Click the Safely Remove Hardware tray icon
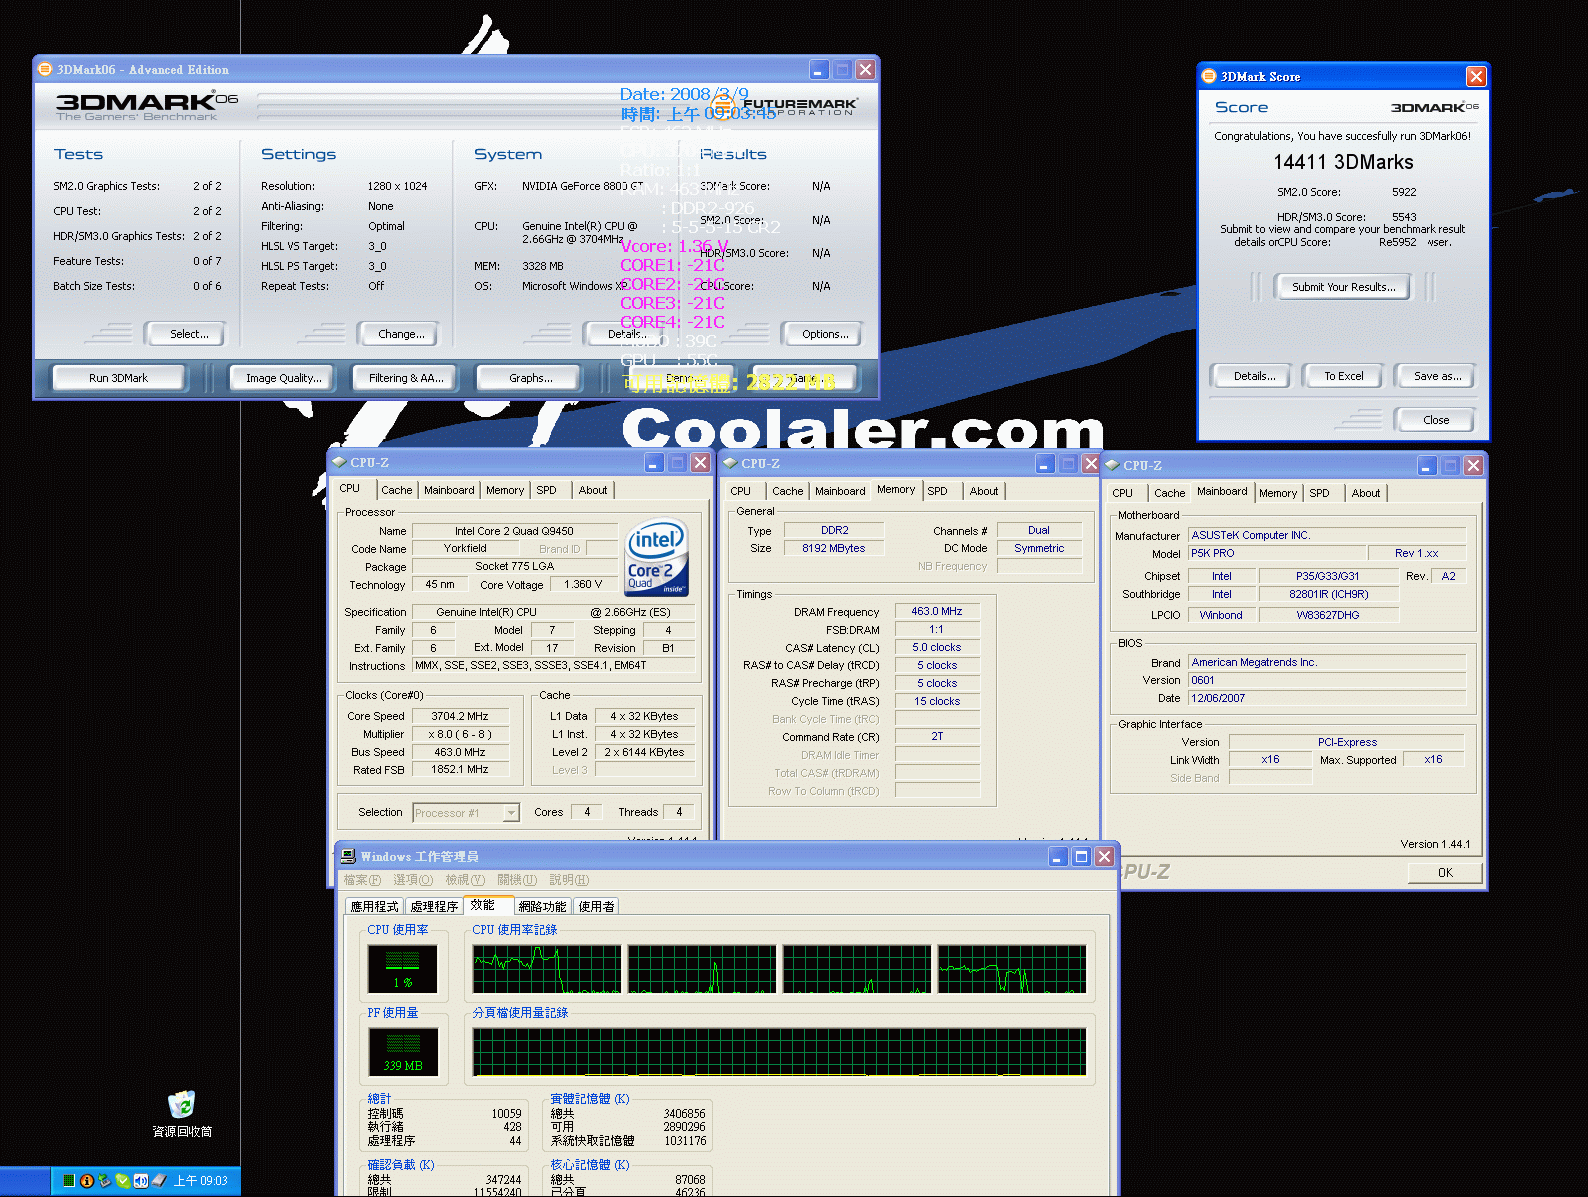Image resolution: width=1588 pixels, height=1197 pixels. (104, 1181)
